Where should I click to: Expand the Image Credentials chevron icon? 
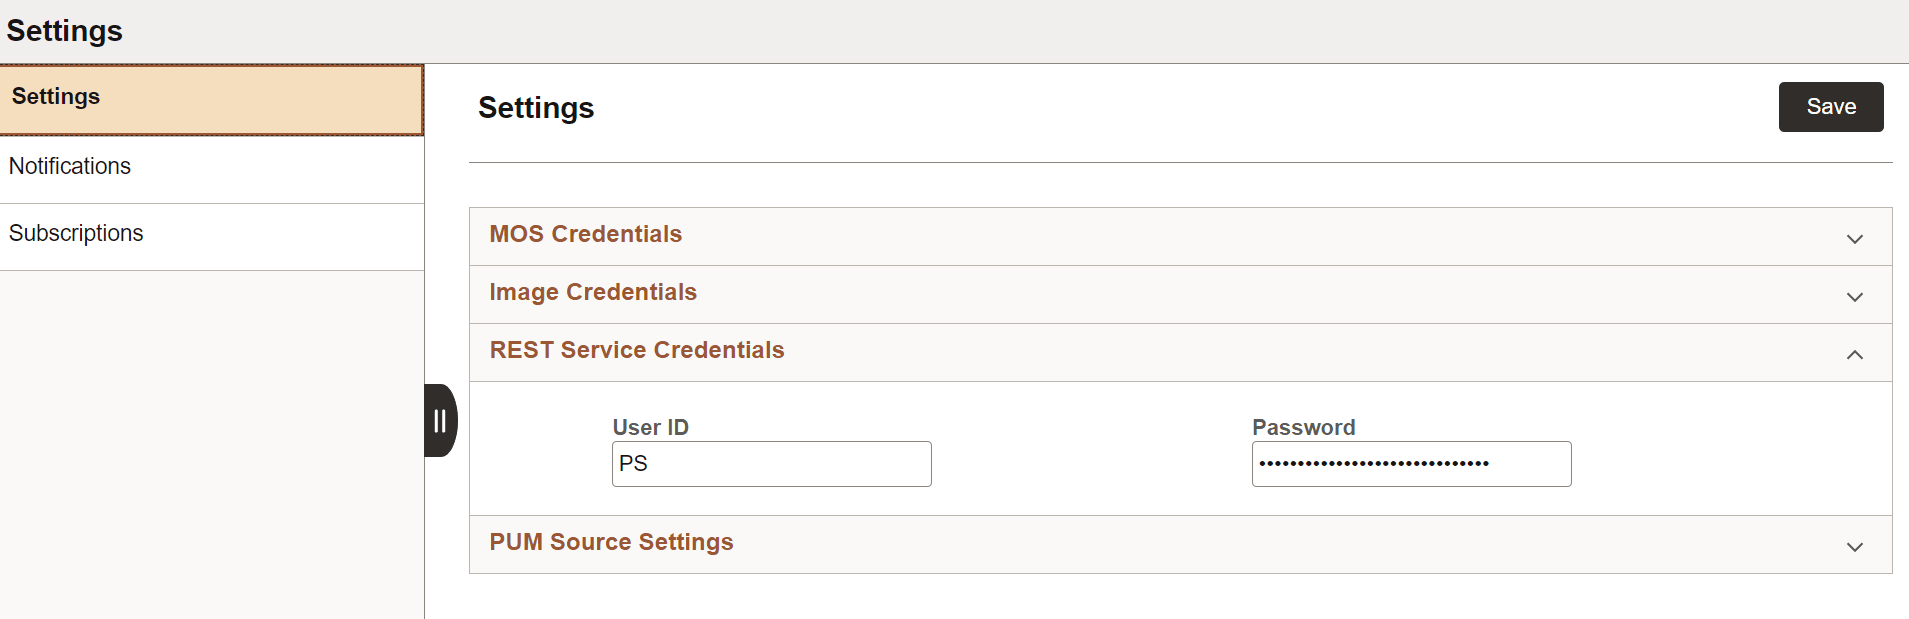[x=1855, y=296]
